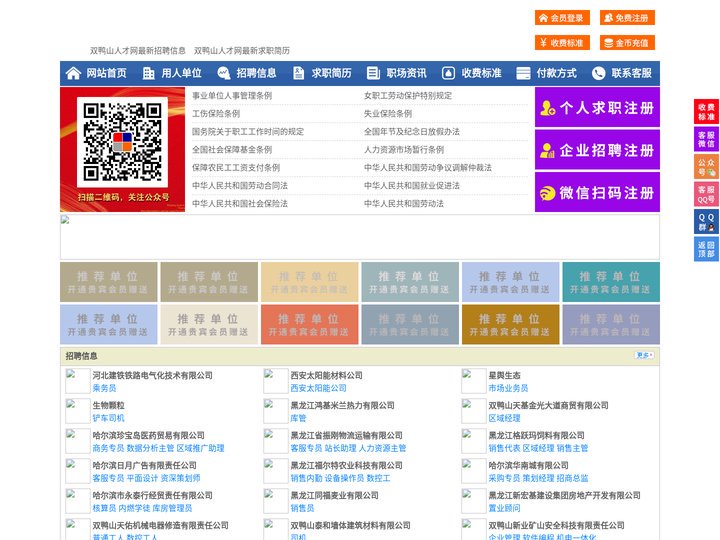Open 工伤保险条例 link
This screenshot has width=720, height=540.
point(216,113)
